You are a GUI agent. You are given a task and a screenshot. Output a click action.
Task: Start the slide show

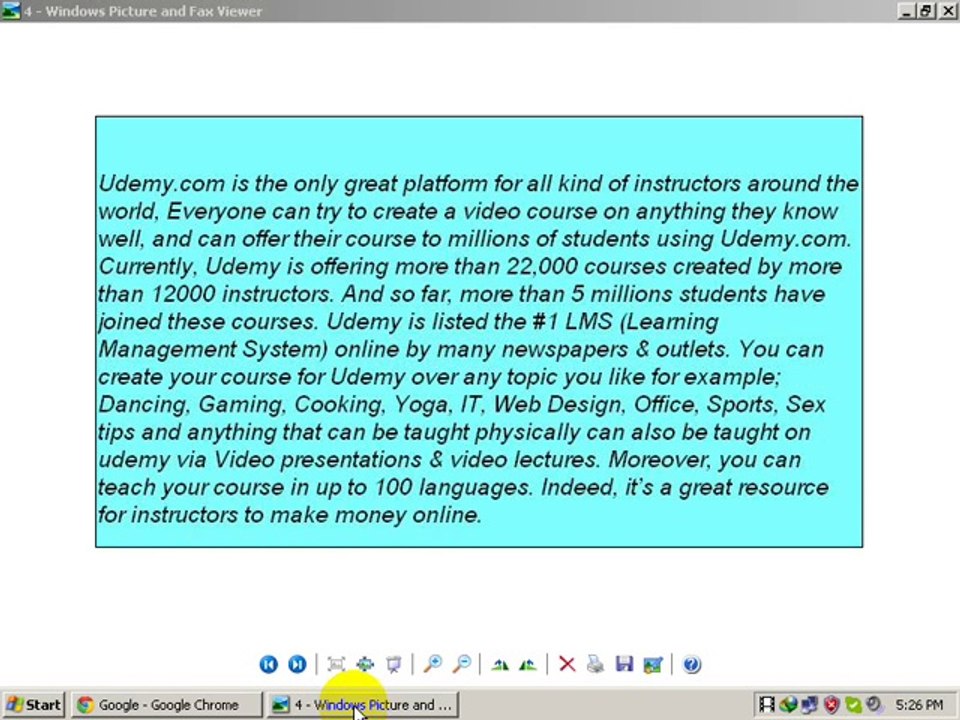[394, 664]
